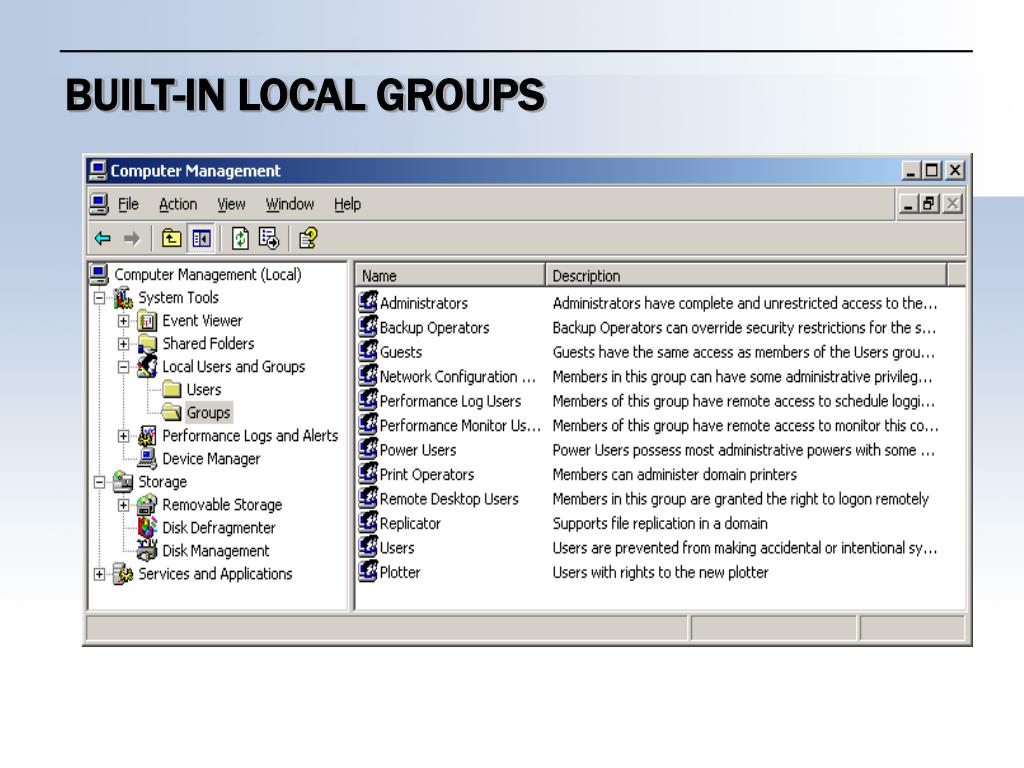Click the Help toolbar icon
The width and height of the screenshot is (1024, 768).
point(308,239)
